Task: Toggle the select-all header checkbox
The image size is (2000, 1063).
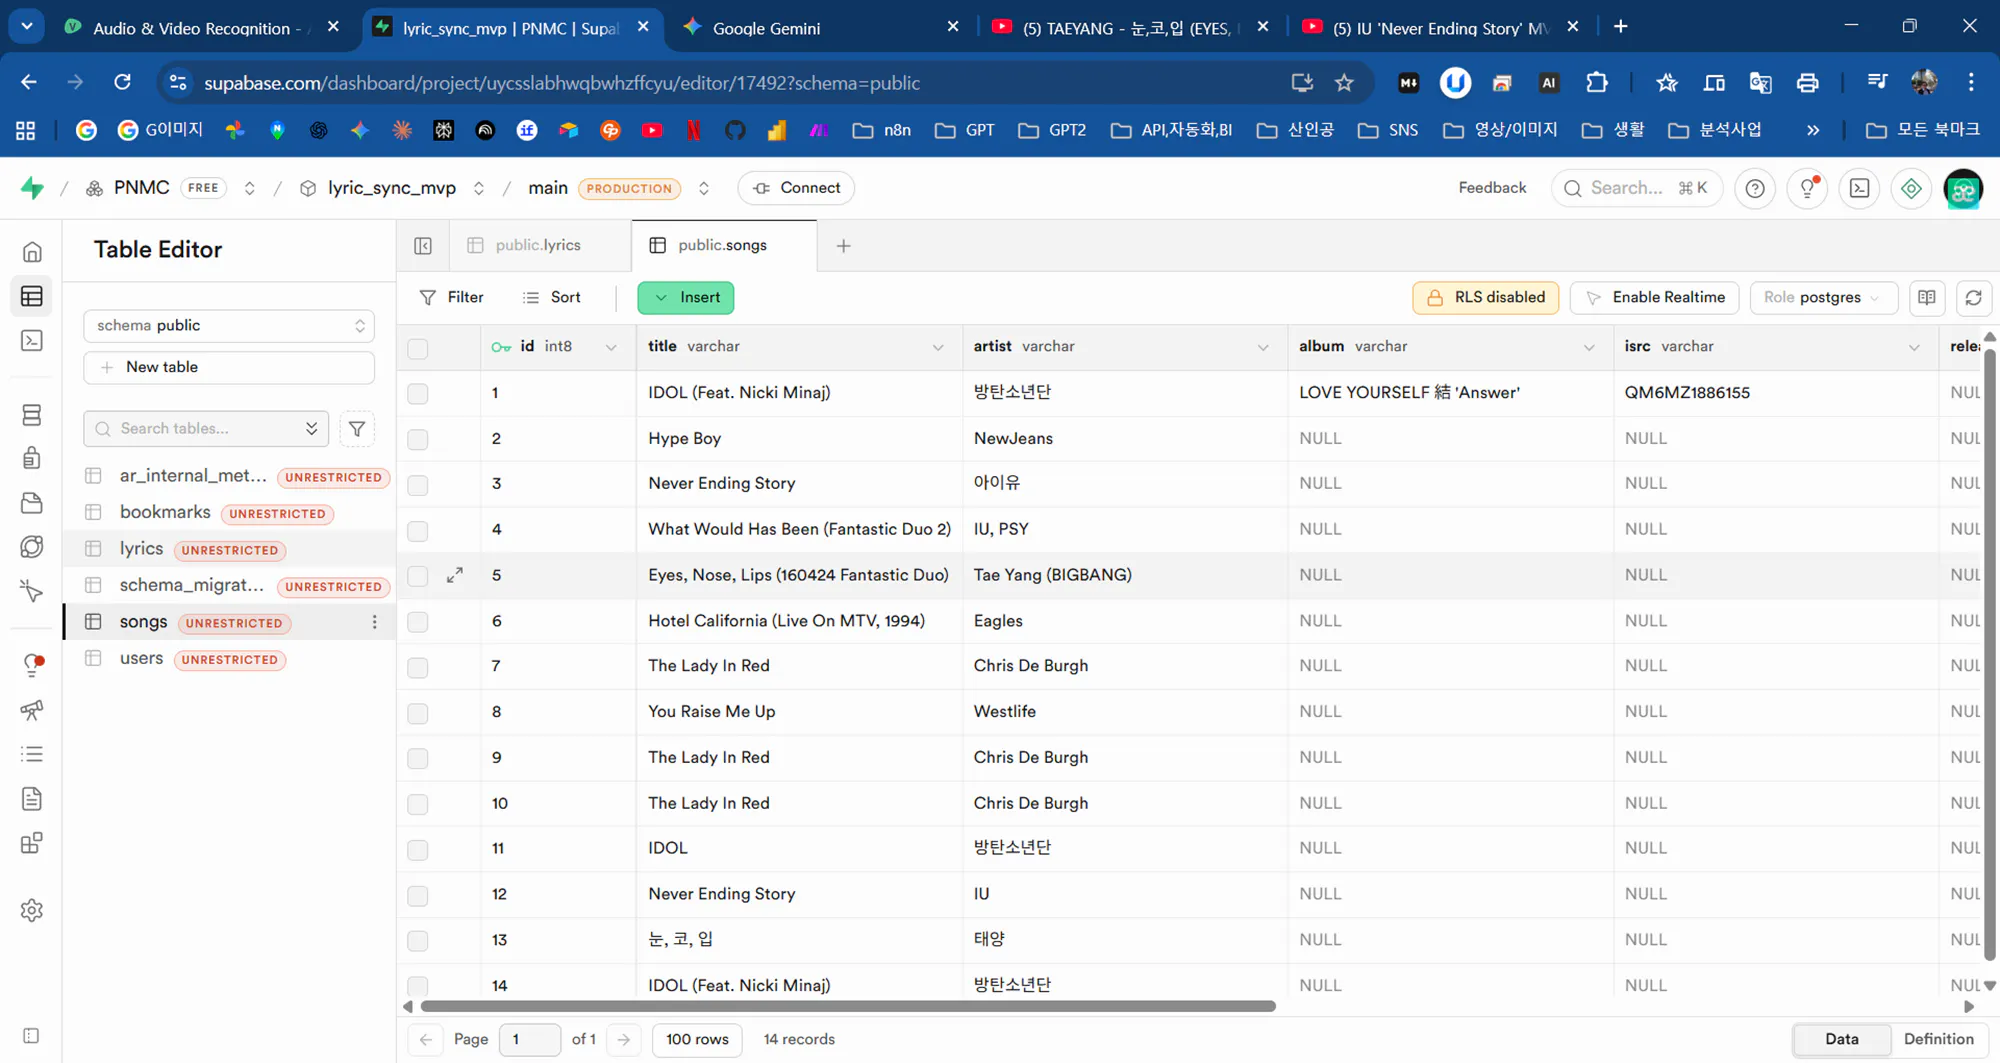Action: click(418, 347)
